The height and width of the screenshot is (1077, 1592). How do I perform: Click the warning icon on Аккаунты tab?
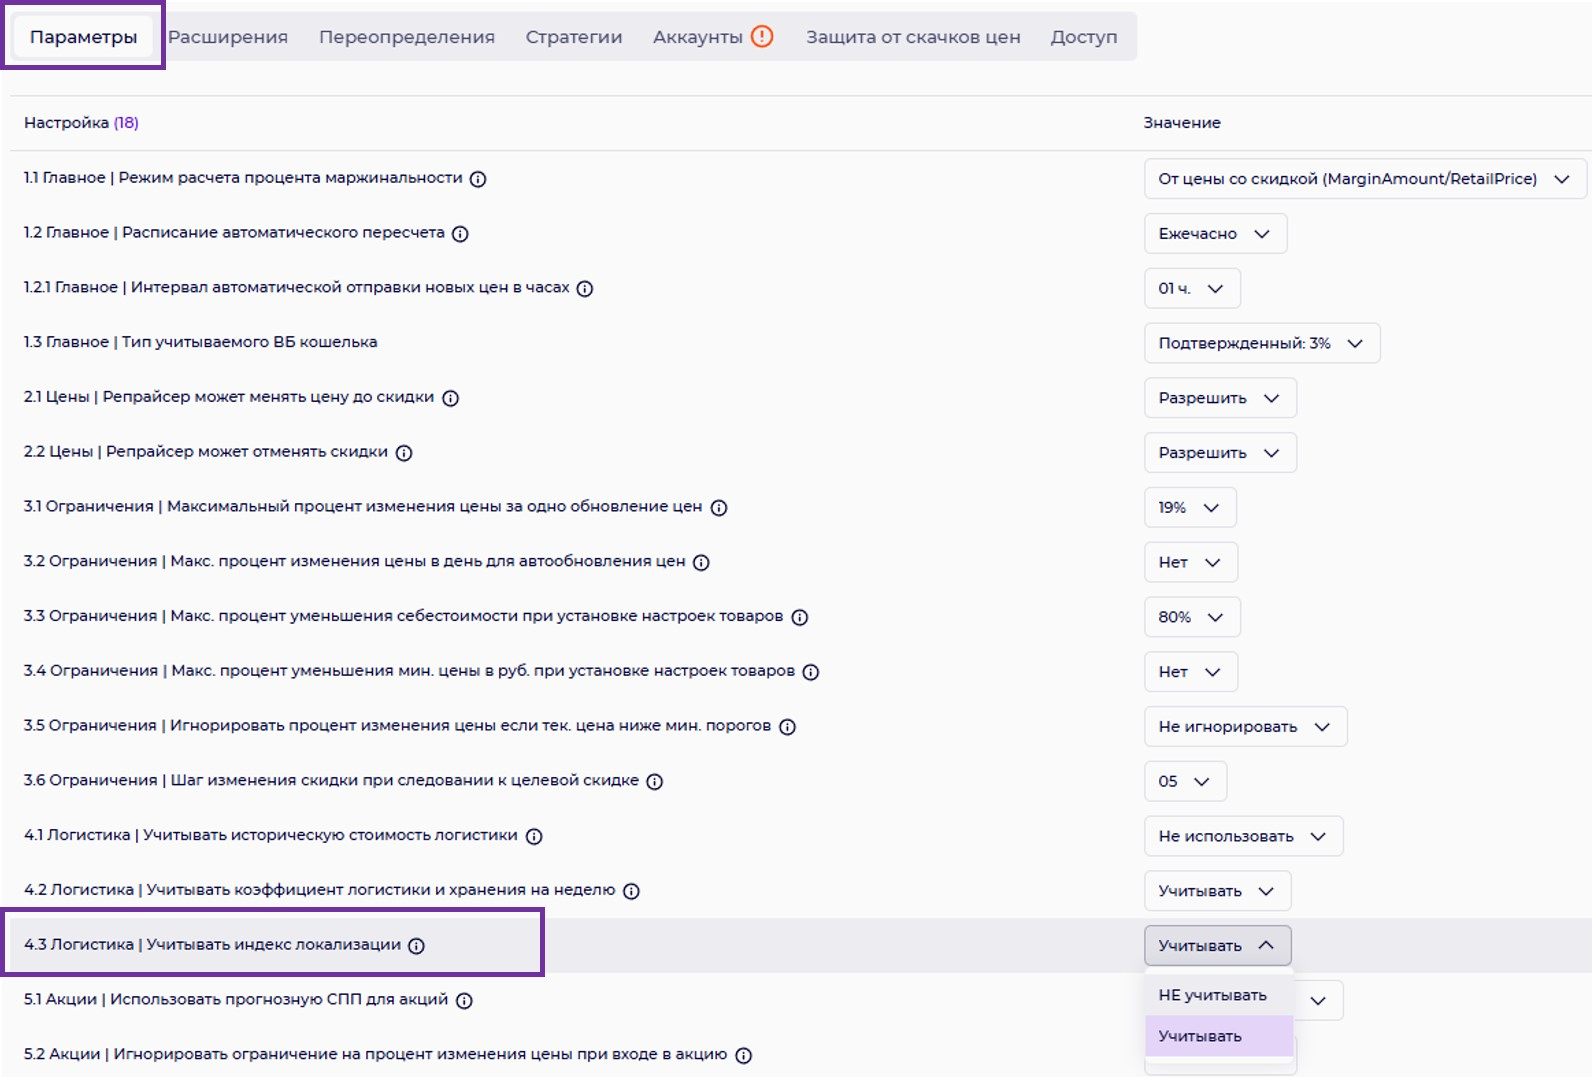(x=762, y=37)
